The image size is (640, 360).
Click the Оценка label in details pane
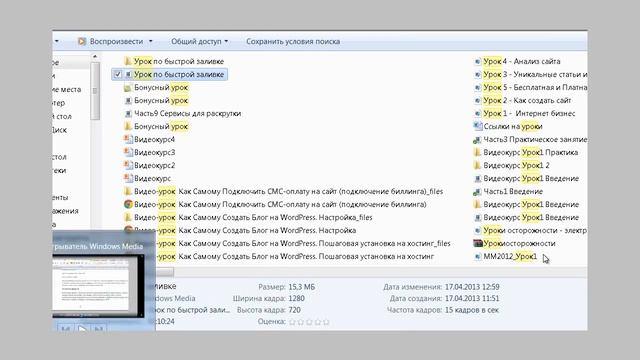point(271,322)
